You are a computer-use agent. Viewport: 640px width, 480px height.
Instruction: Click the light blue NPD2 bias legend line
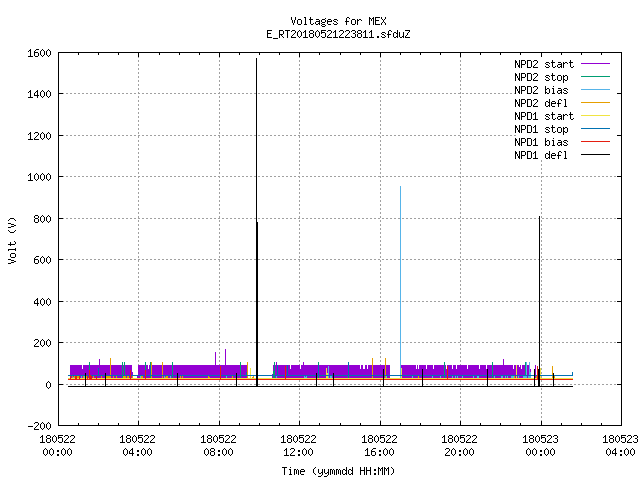[596, 90]
